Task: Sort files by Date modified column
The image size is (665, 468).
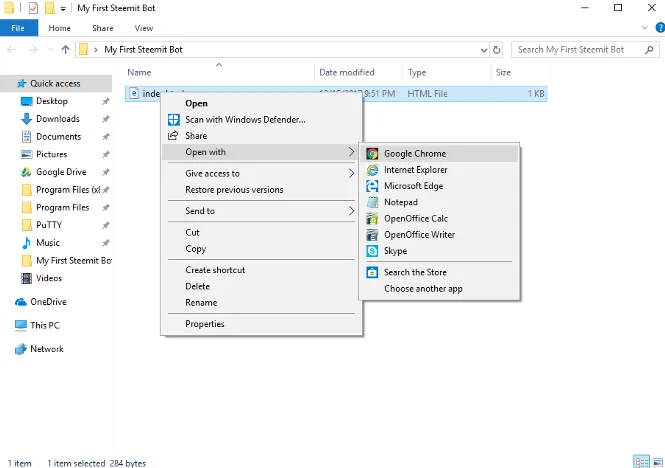Action: tap(347, 72)
